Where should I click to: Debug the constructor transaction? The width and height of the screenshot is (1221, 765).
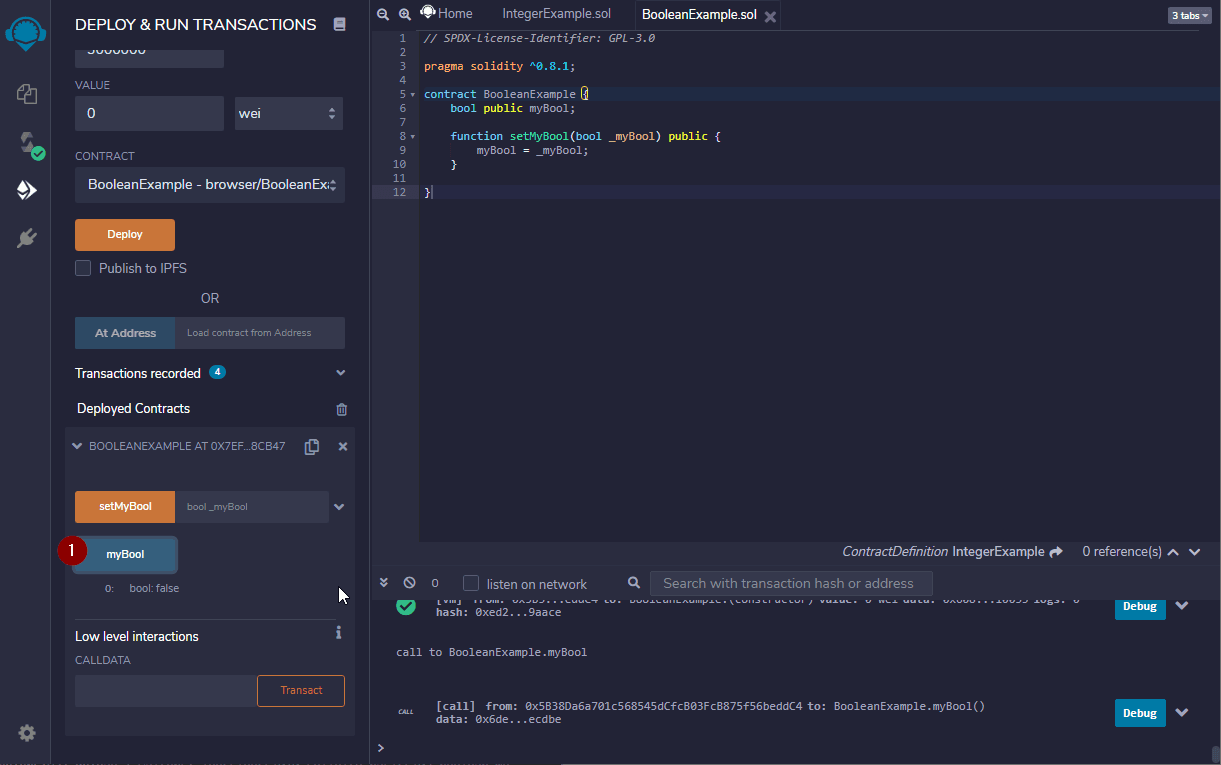(1140, 606)
